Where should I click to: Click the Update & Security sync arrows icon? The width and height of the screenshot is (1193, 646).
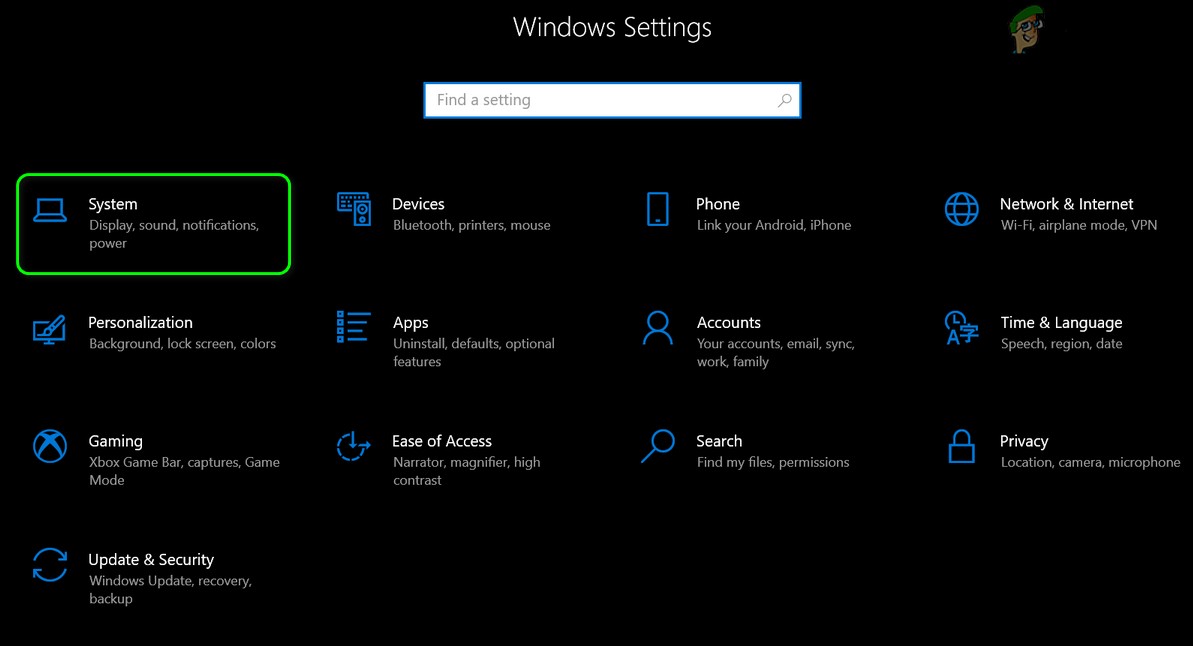(50, 564)
